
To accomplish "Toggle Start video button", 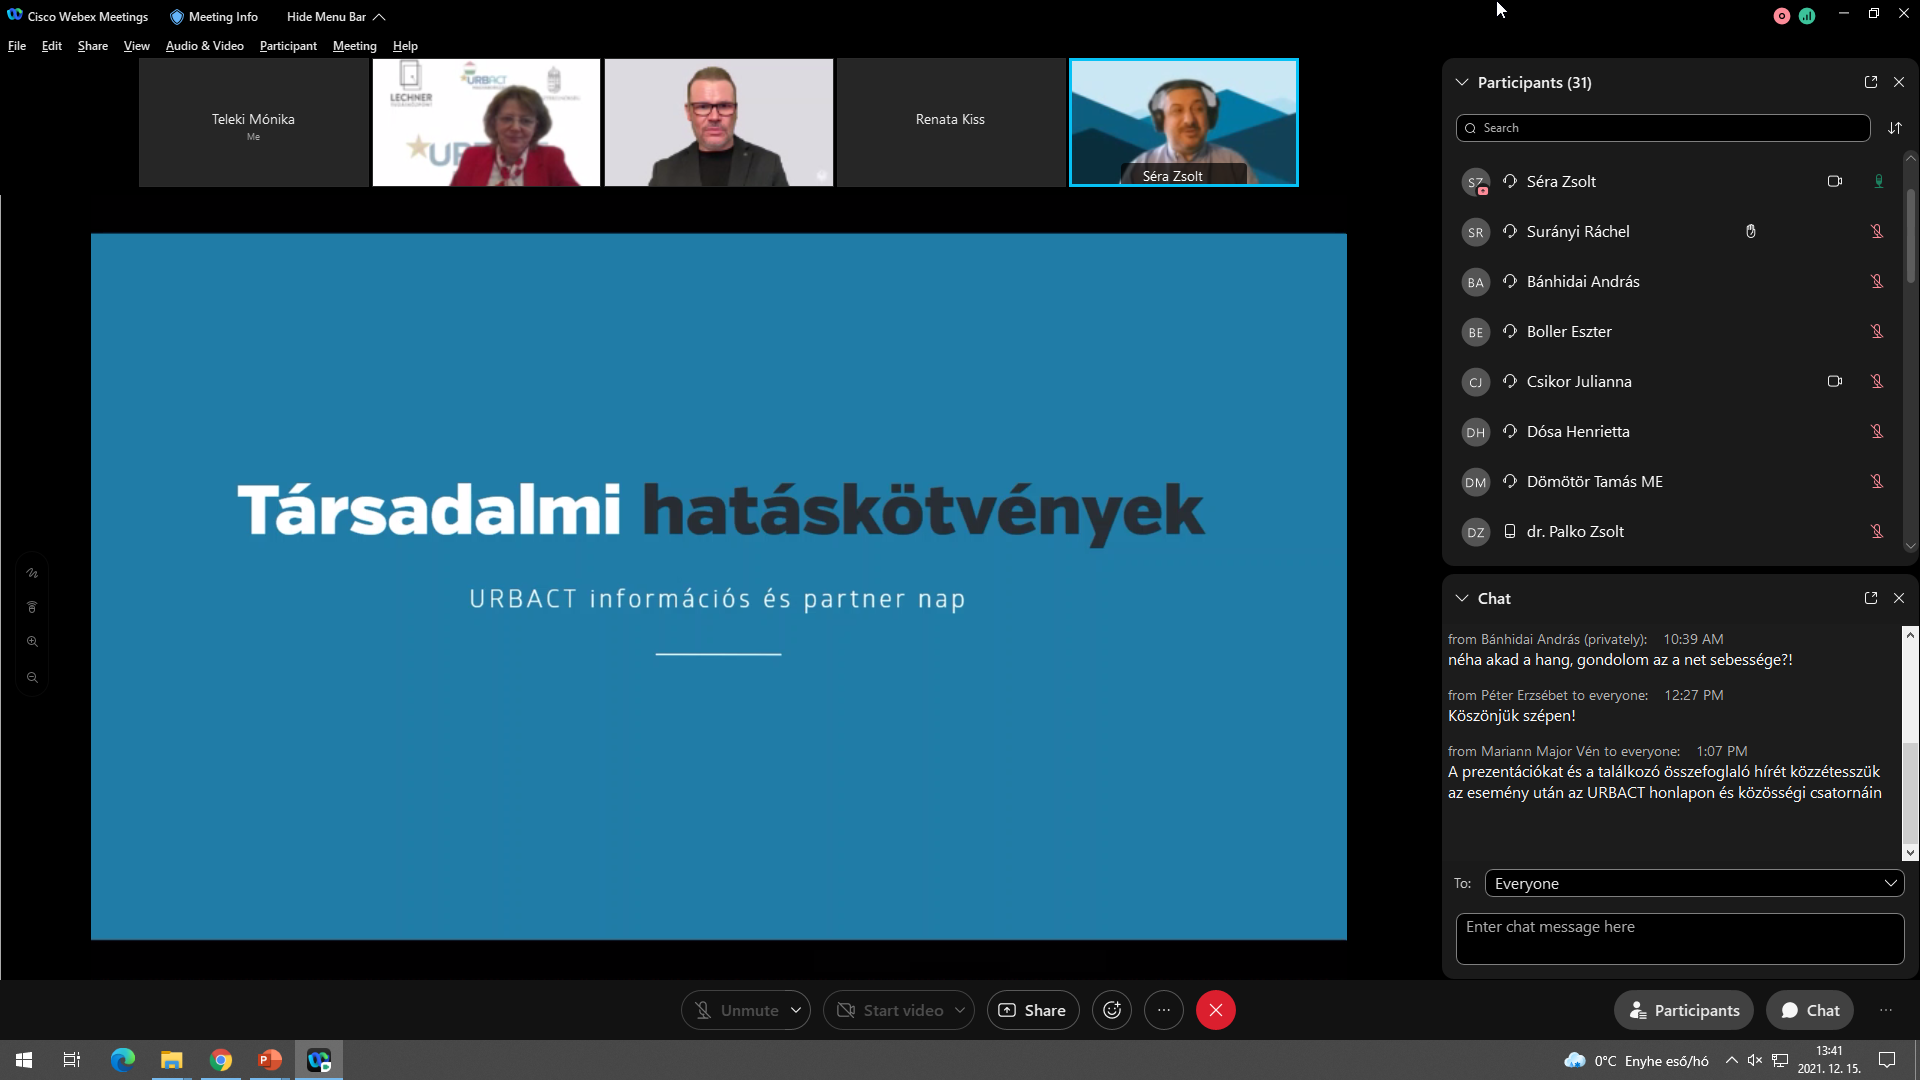I will click(890, 1010).
